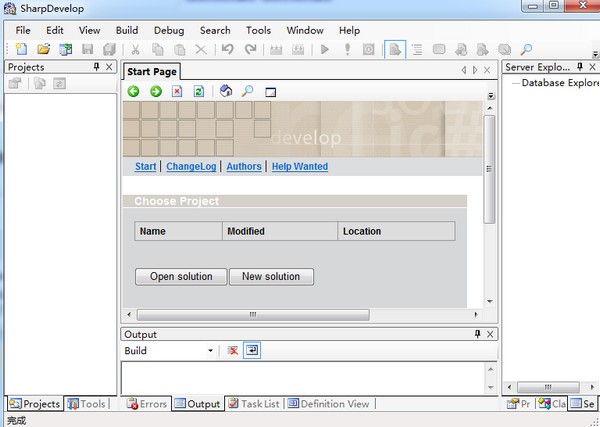Click the exclamation mark toolbar icon

[x=347, y=49]
